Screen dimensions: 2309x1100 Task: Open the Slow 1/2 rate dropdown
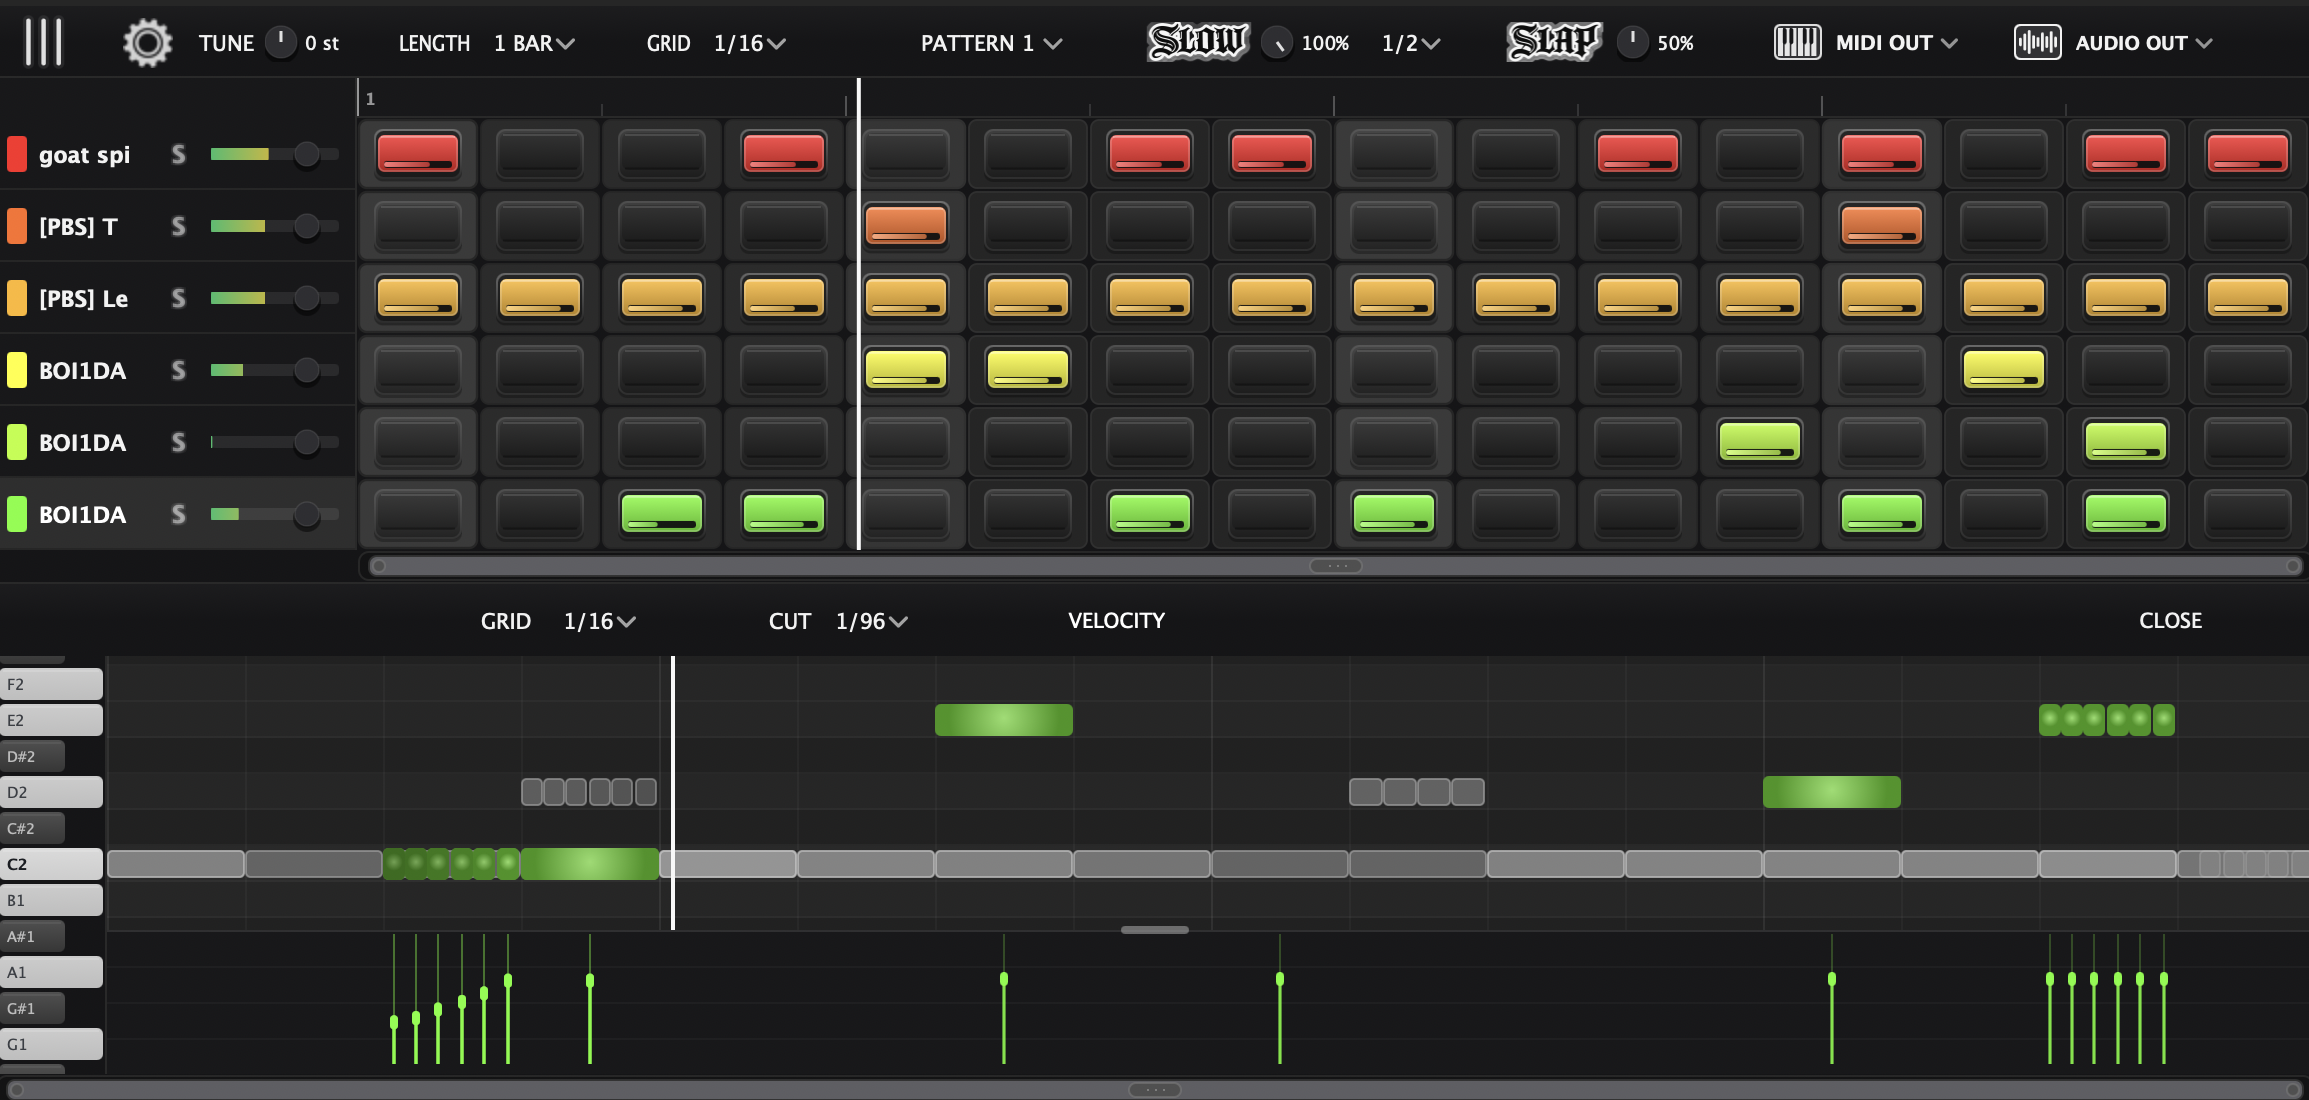(x=1410, y=43)
